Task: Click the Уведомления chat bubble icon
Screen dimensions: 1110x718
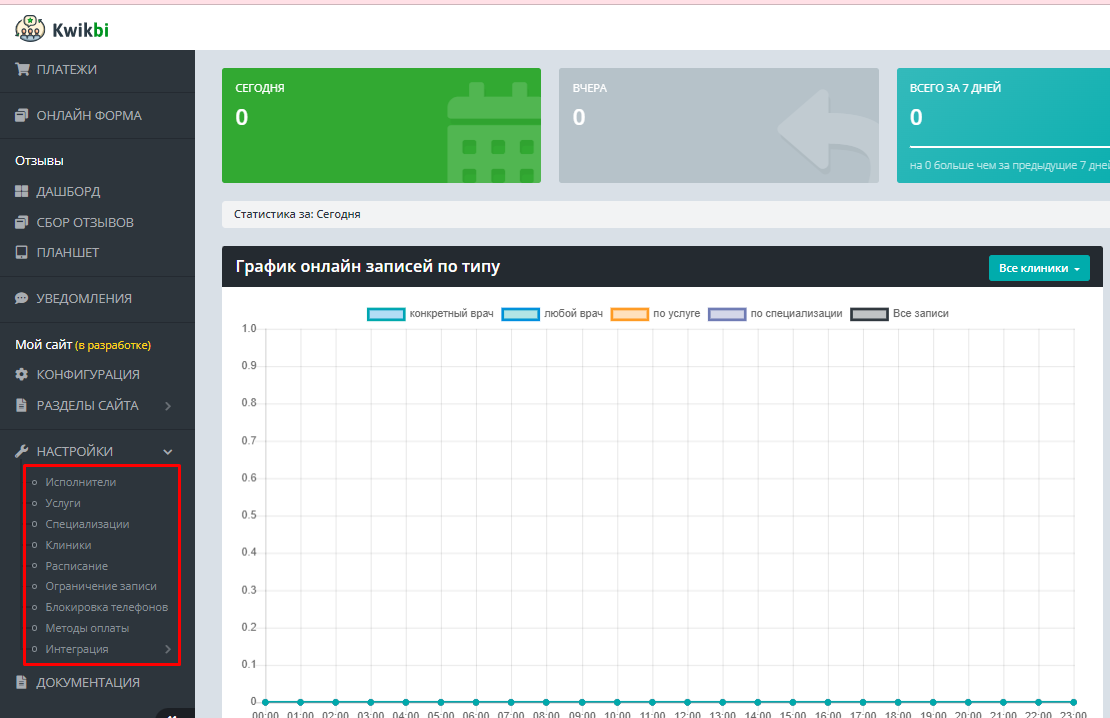Action: tap(21, 299)
